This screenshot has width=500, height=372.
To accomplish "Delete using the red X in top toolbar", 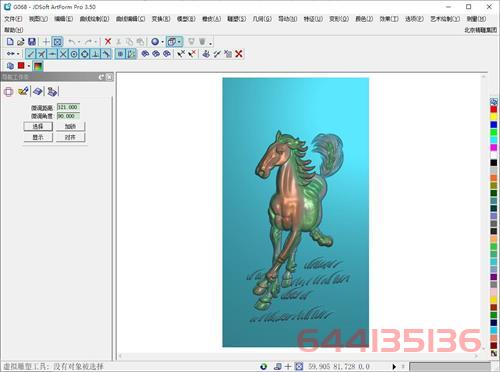I will pyautogui.click(x=108, y=42).
